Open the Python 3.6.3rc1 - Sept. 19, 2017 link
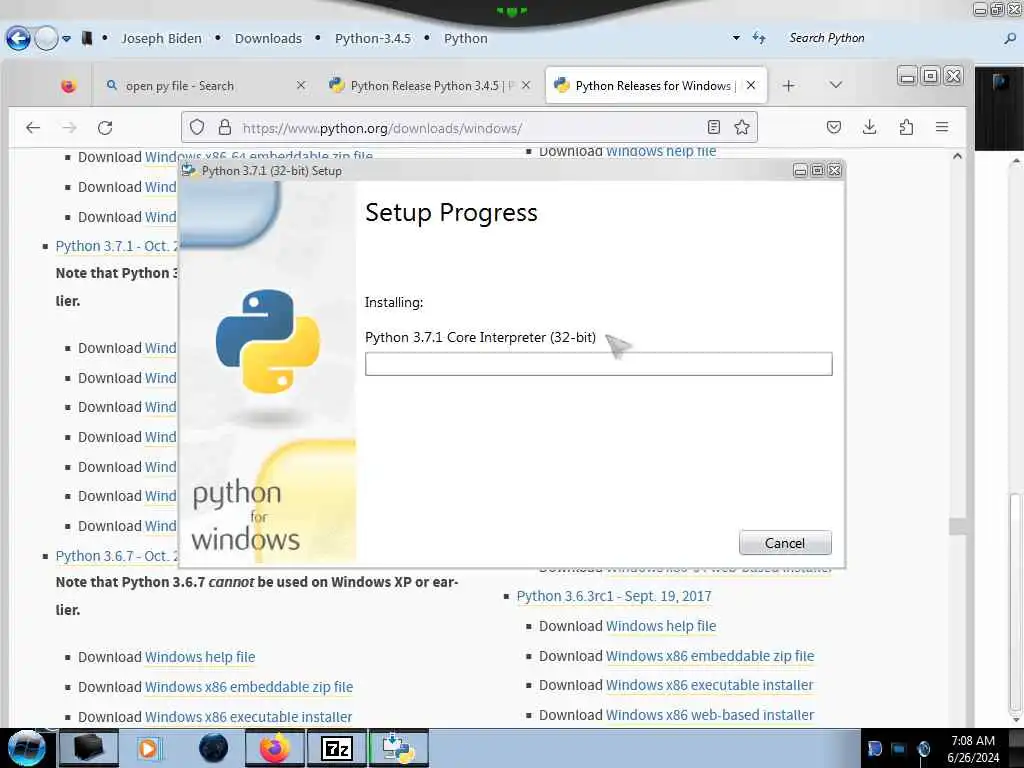This screenshot has height=768, width=1024. point(614,596)
